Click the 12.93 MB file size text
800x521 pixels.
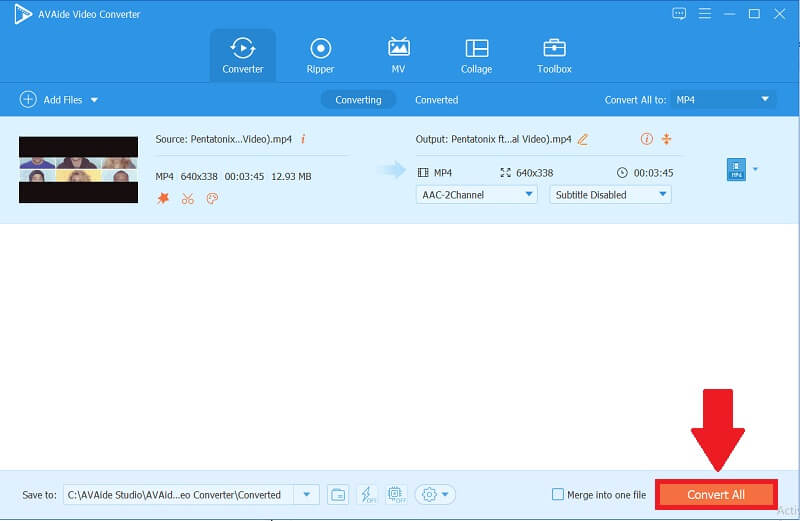coord(291,177)
